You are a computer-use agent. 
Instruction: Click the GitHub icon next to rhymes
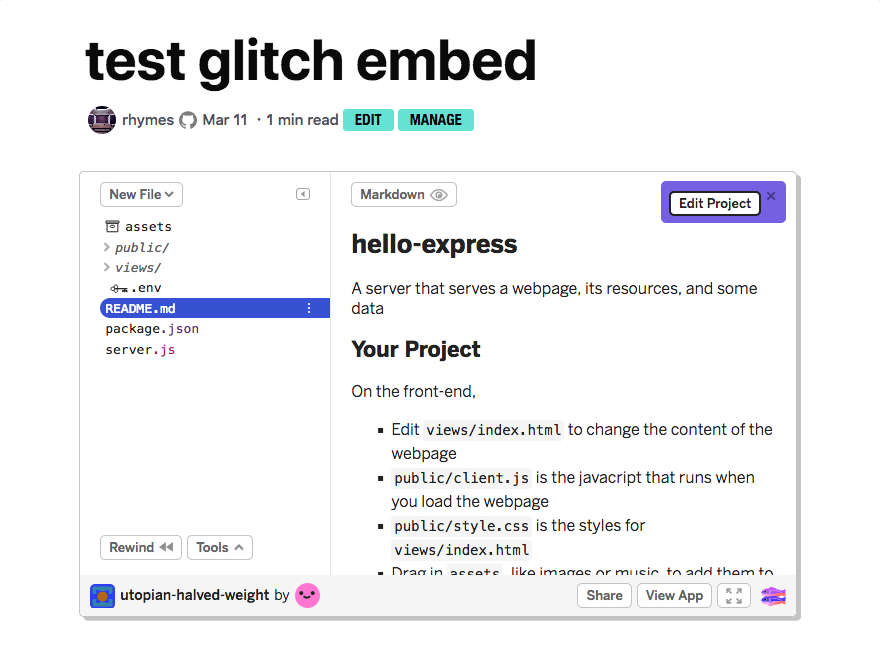[187, 119]
